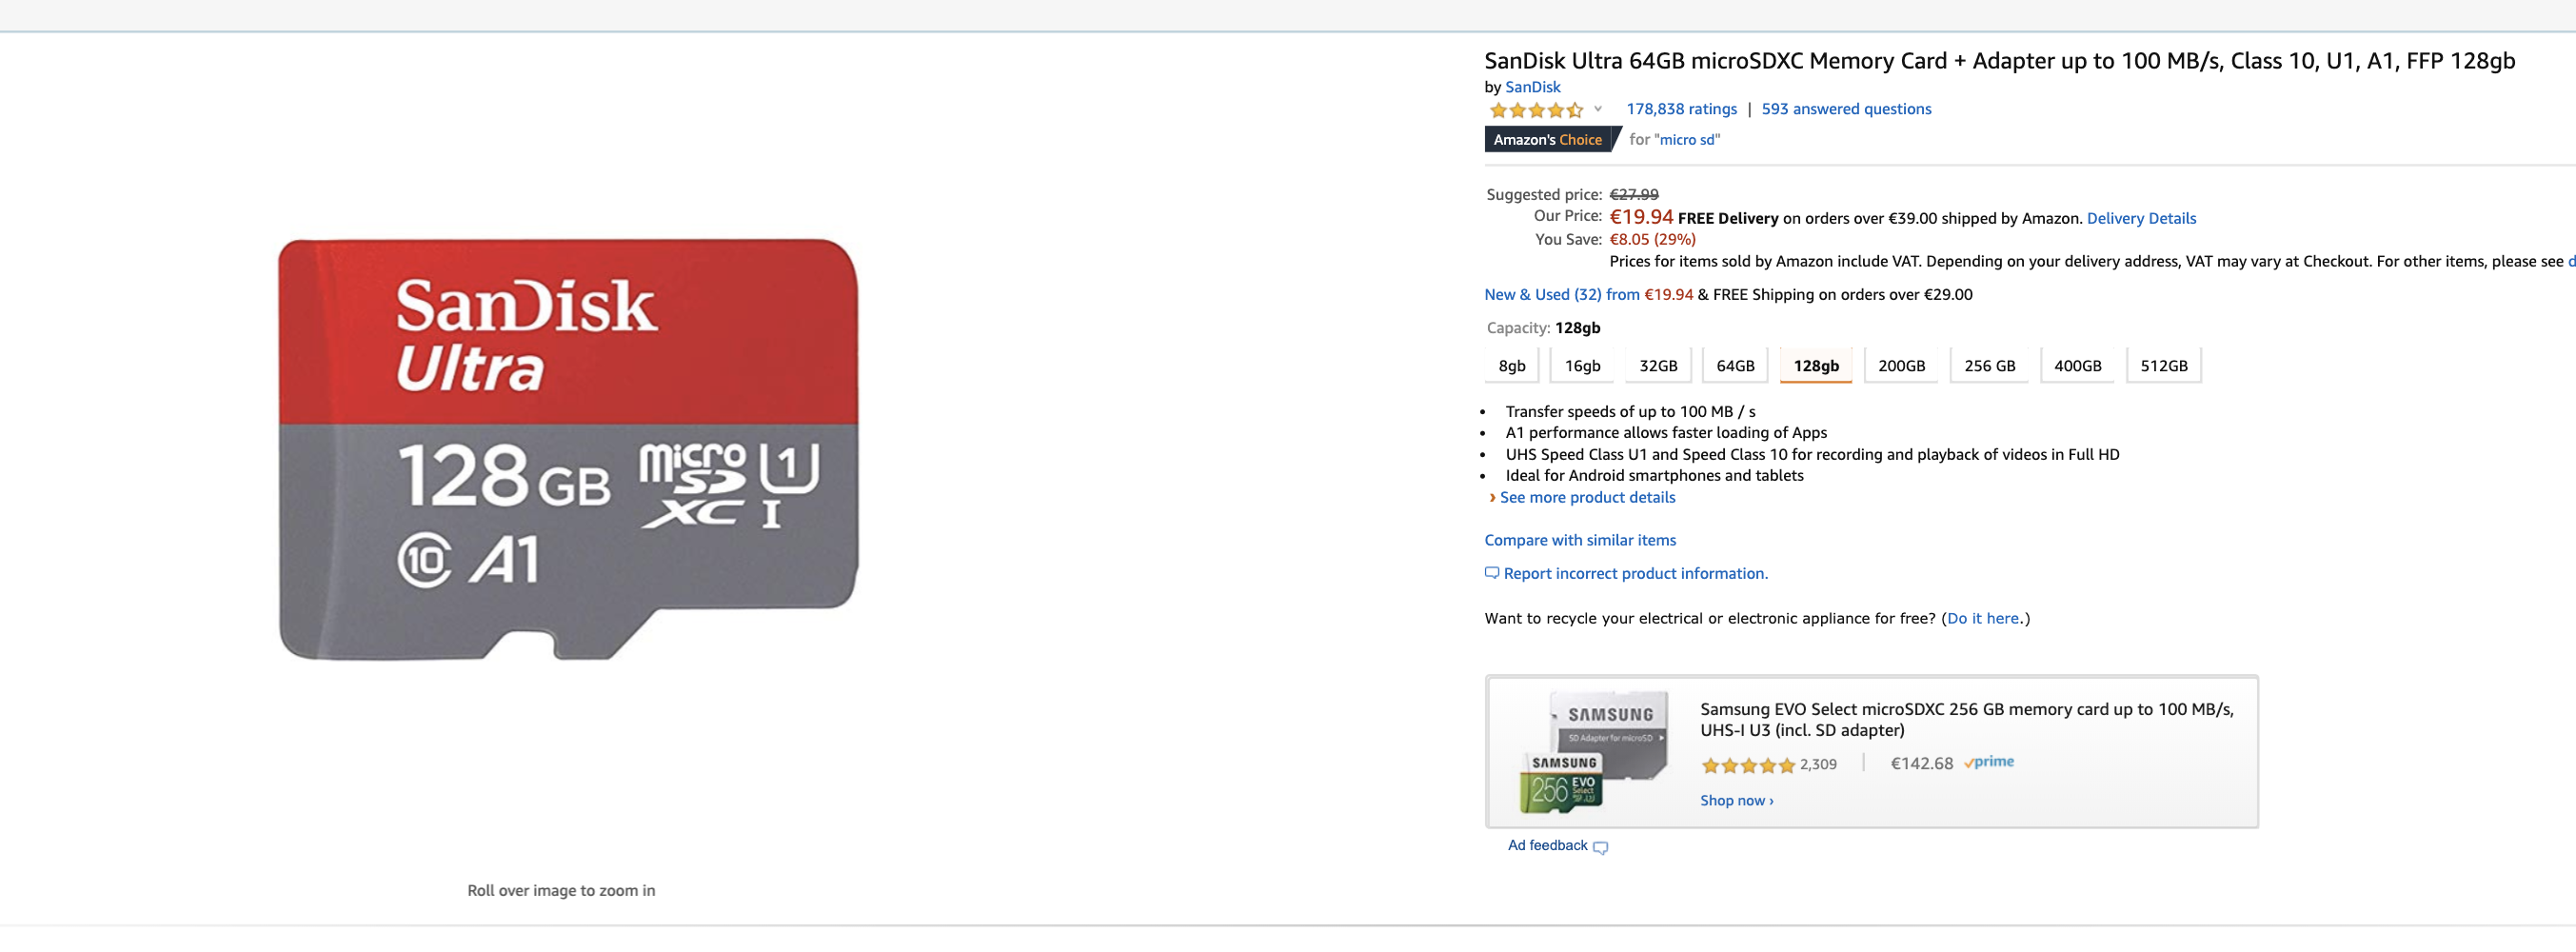
Task: Select the 64GB capacity option
Action: click(1734, 366)
